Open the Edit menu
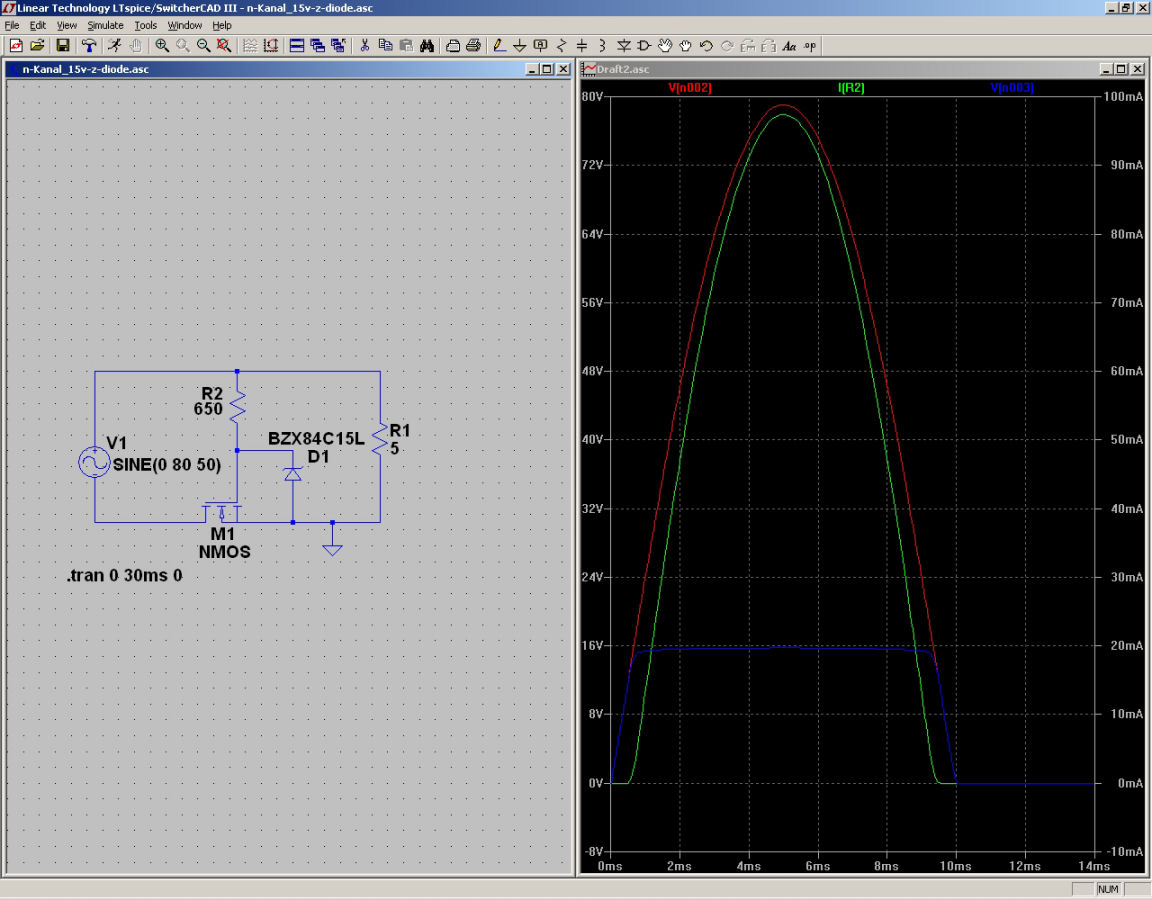Viewport: 1152px width, 900px height. click(x=37, y=25)
